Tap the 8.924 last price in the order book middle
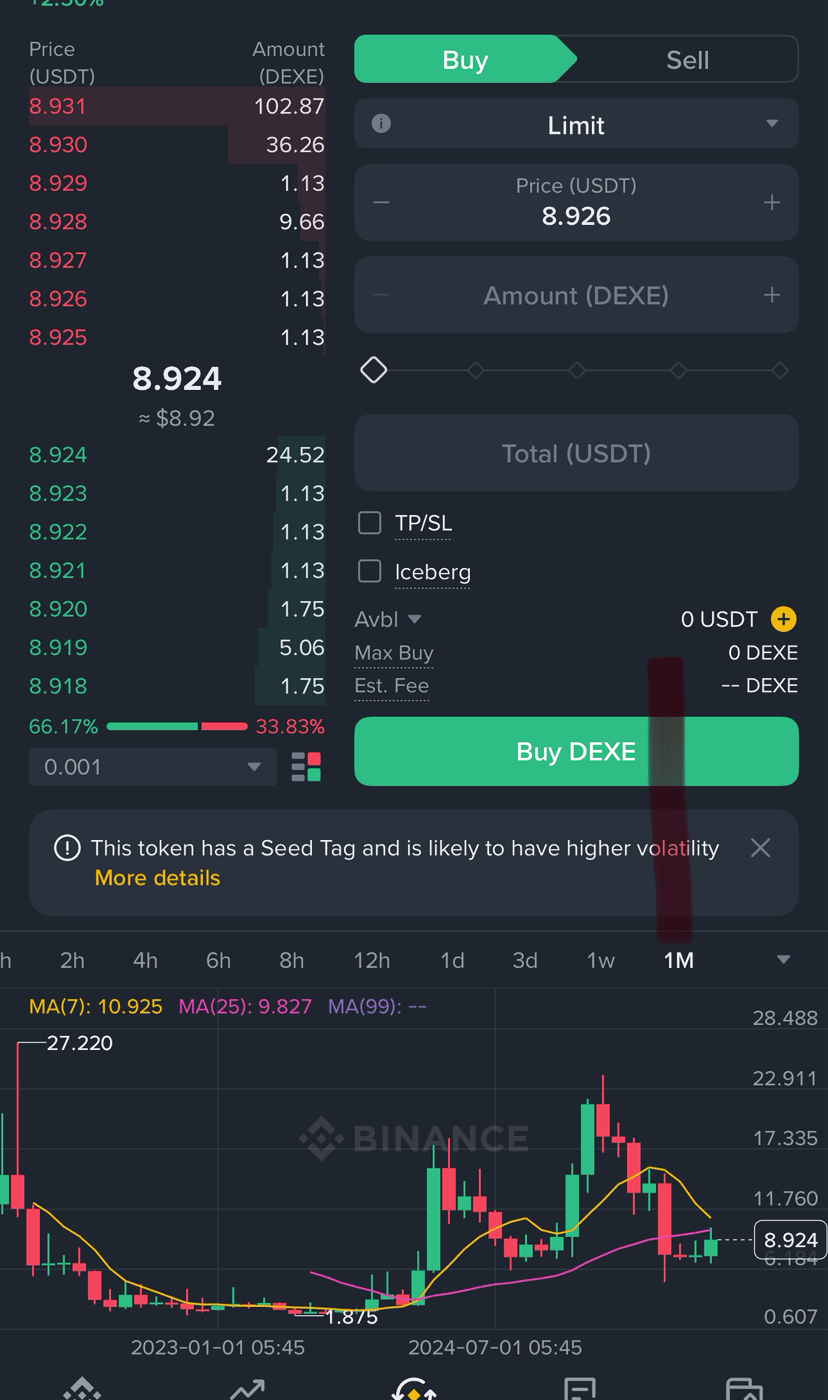This screenshot has width=828, height=1400. point(177,378)
